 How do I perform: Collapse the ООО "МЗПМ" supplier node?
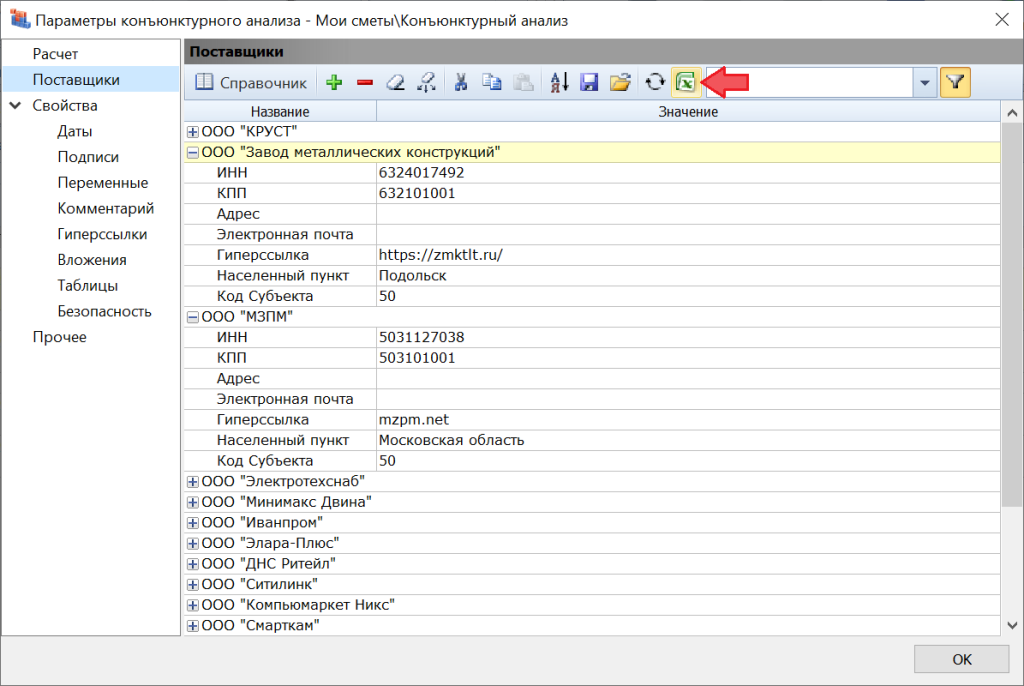[193, 316]
